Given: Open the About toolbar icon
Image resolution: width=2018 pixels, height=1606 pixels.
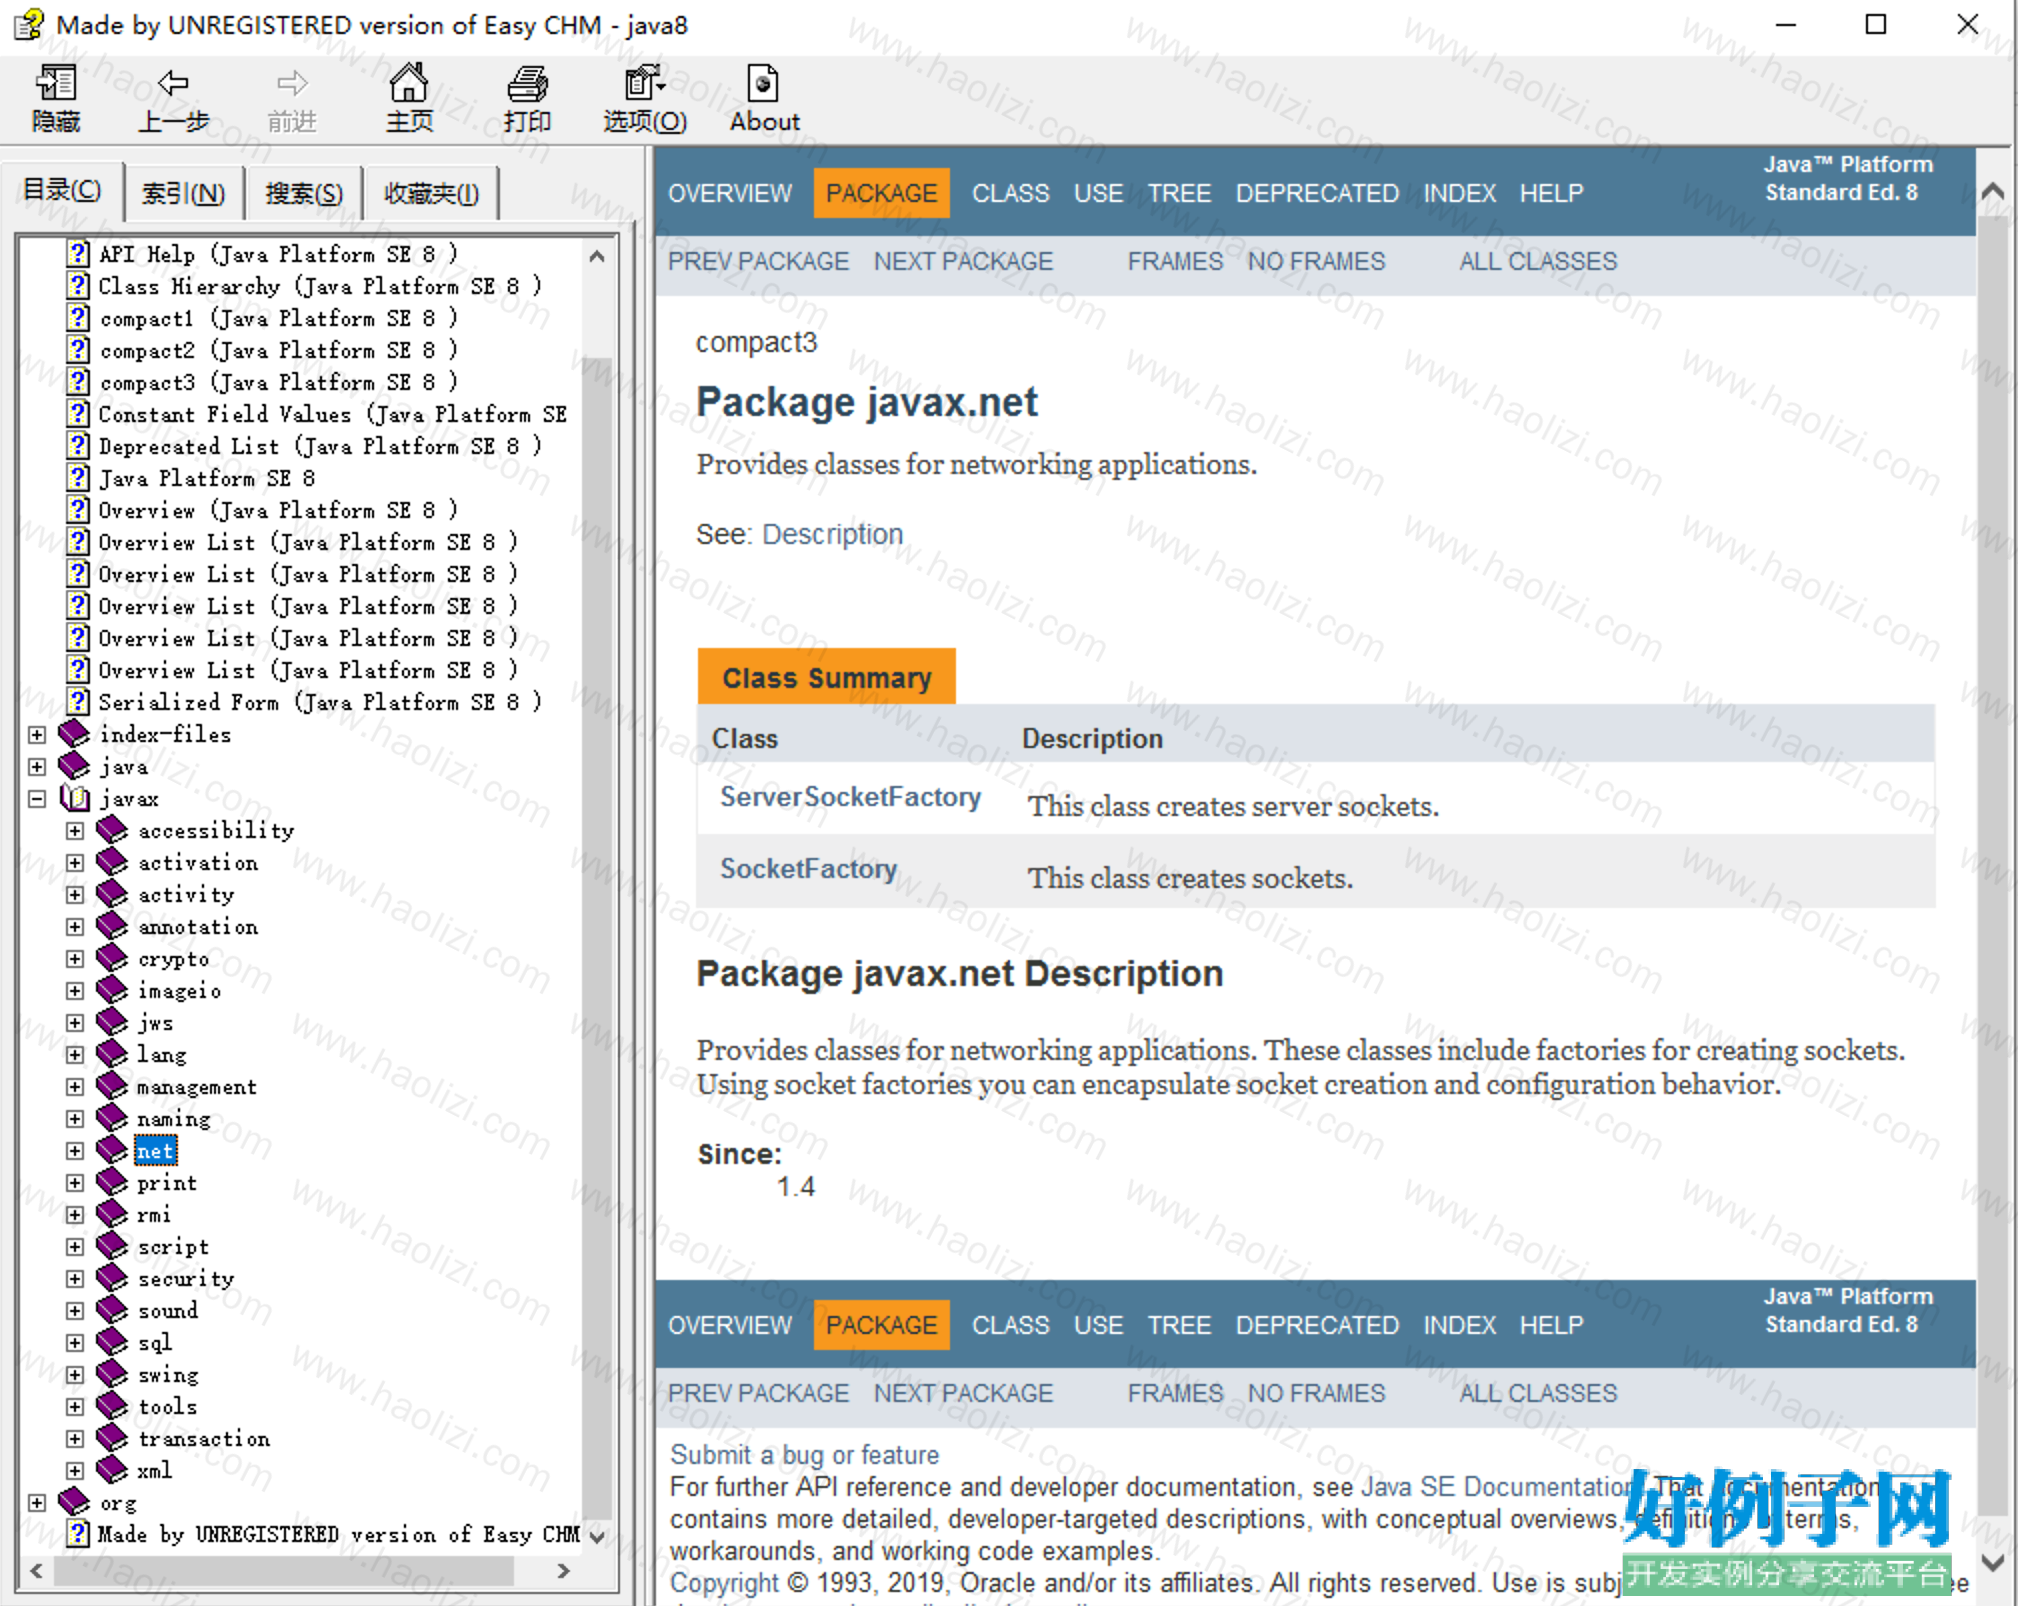Looking at the screenshot, I should (x=763, y=84).
